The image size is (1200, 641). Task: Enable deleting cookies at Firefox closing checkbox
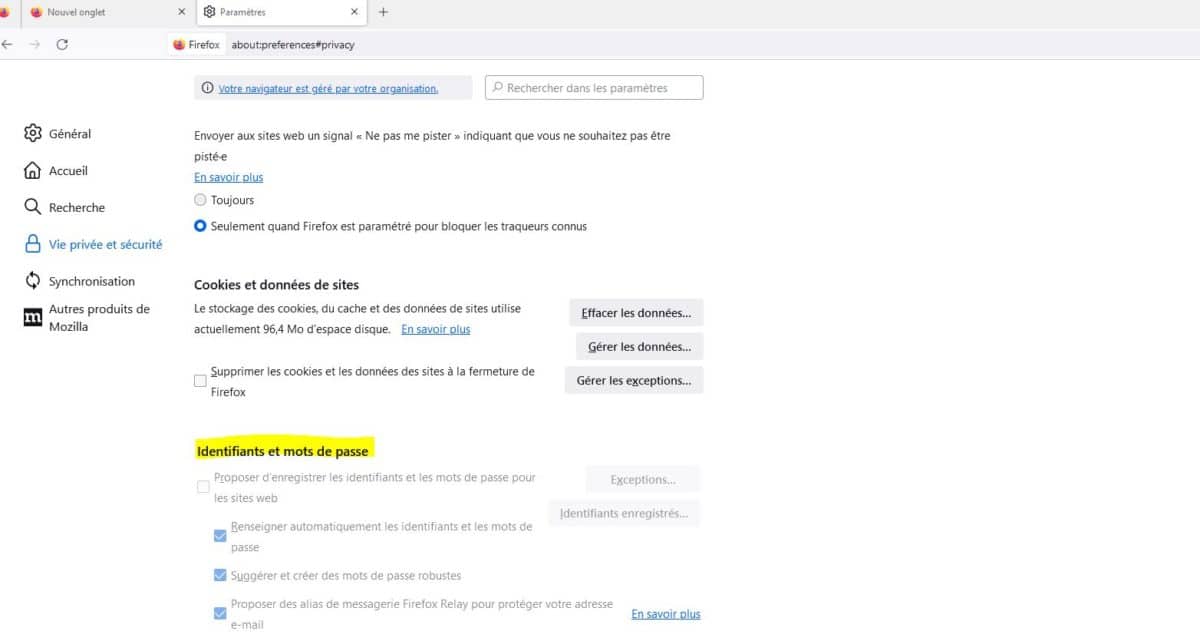click(201, 381)
